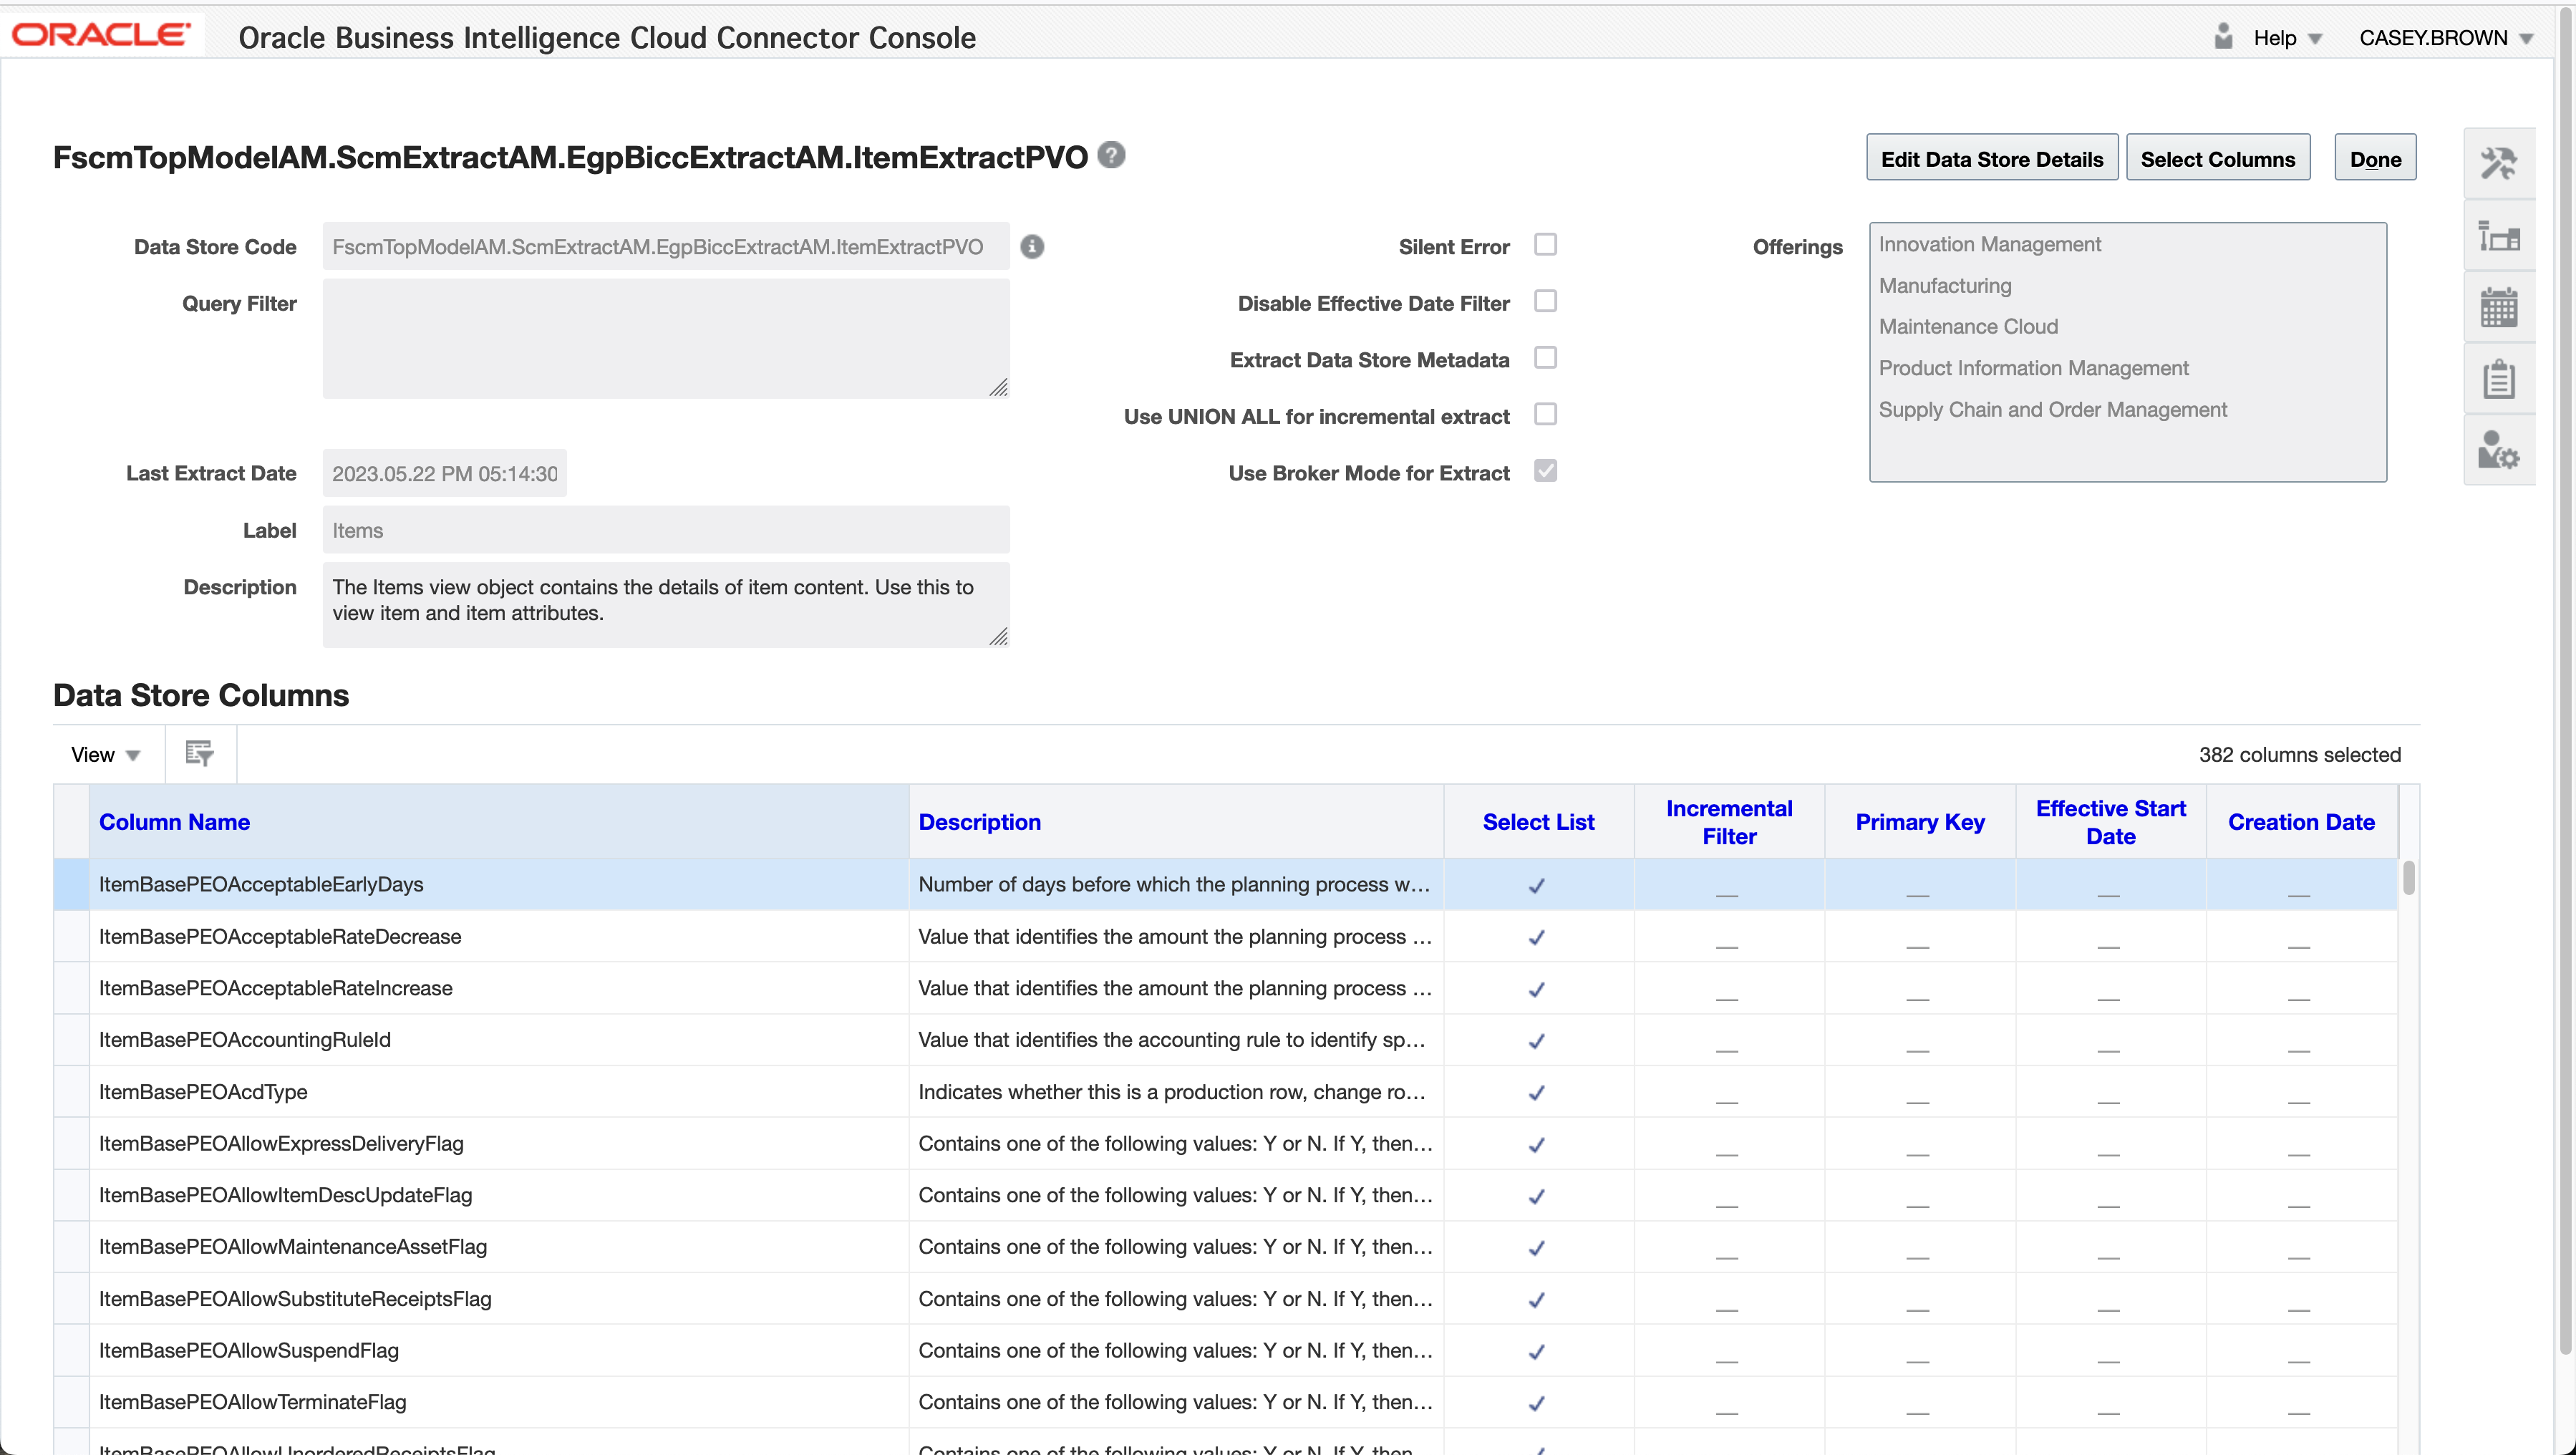The width and height of the screenshot is (2576, 1455).
Task: Check Disable Effective Date Filter
Action: (1545, 301)
